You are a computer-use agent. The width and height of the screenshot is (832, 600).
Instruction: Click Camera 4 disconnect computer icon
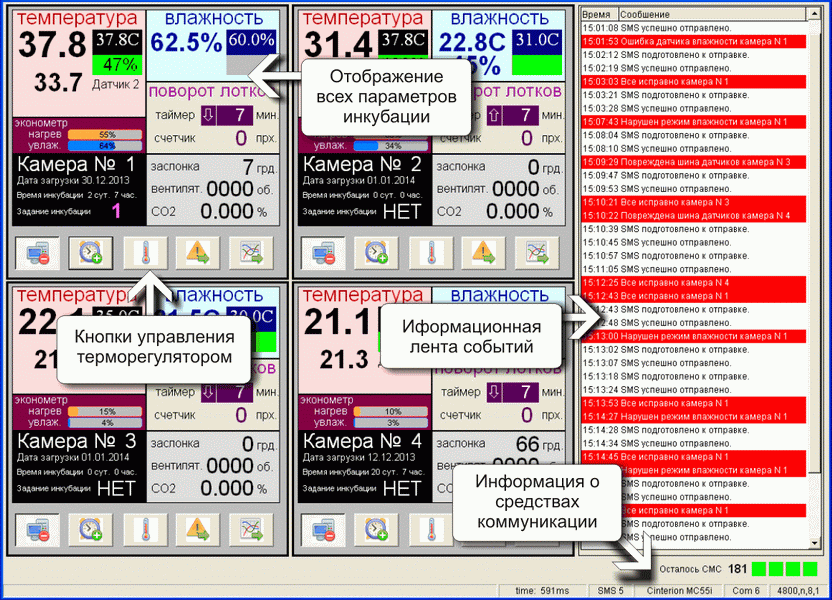323,529
